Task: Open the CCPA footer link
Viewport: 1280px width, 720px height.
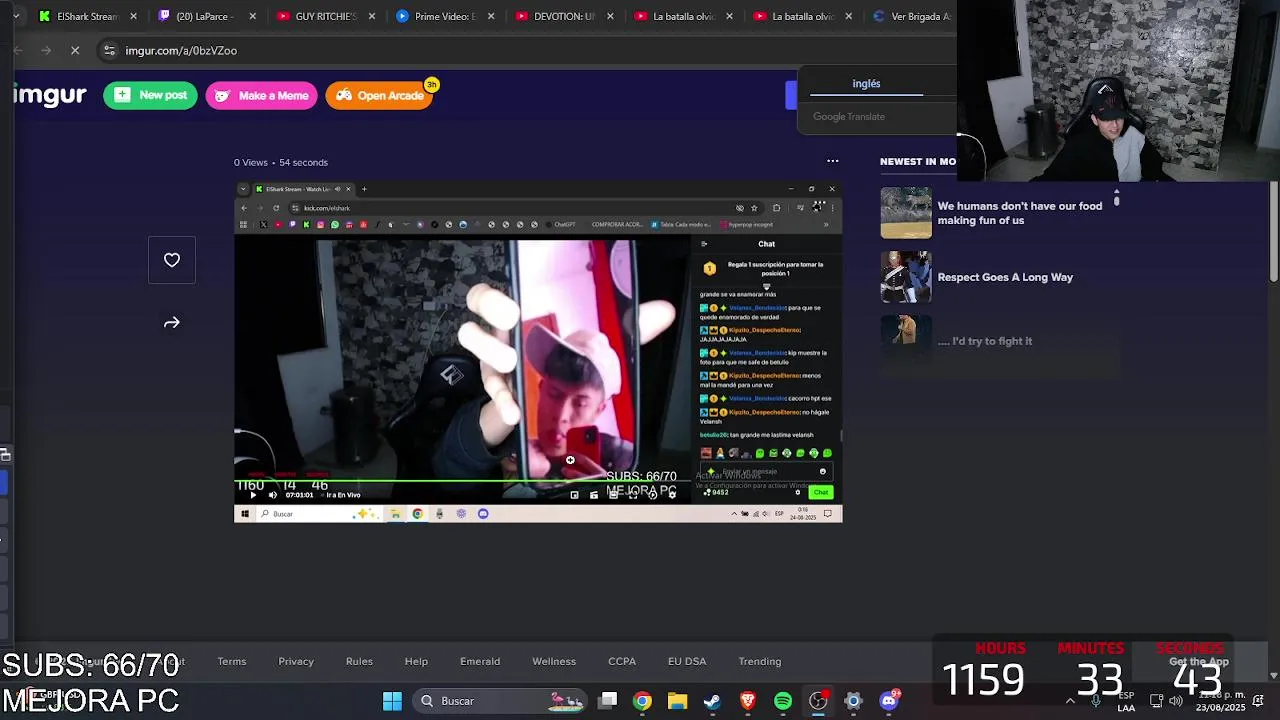Action: coord(622,661)
